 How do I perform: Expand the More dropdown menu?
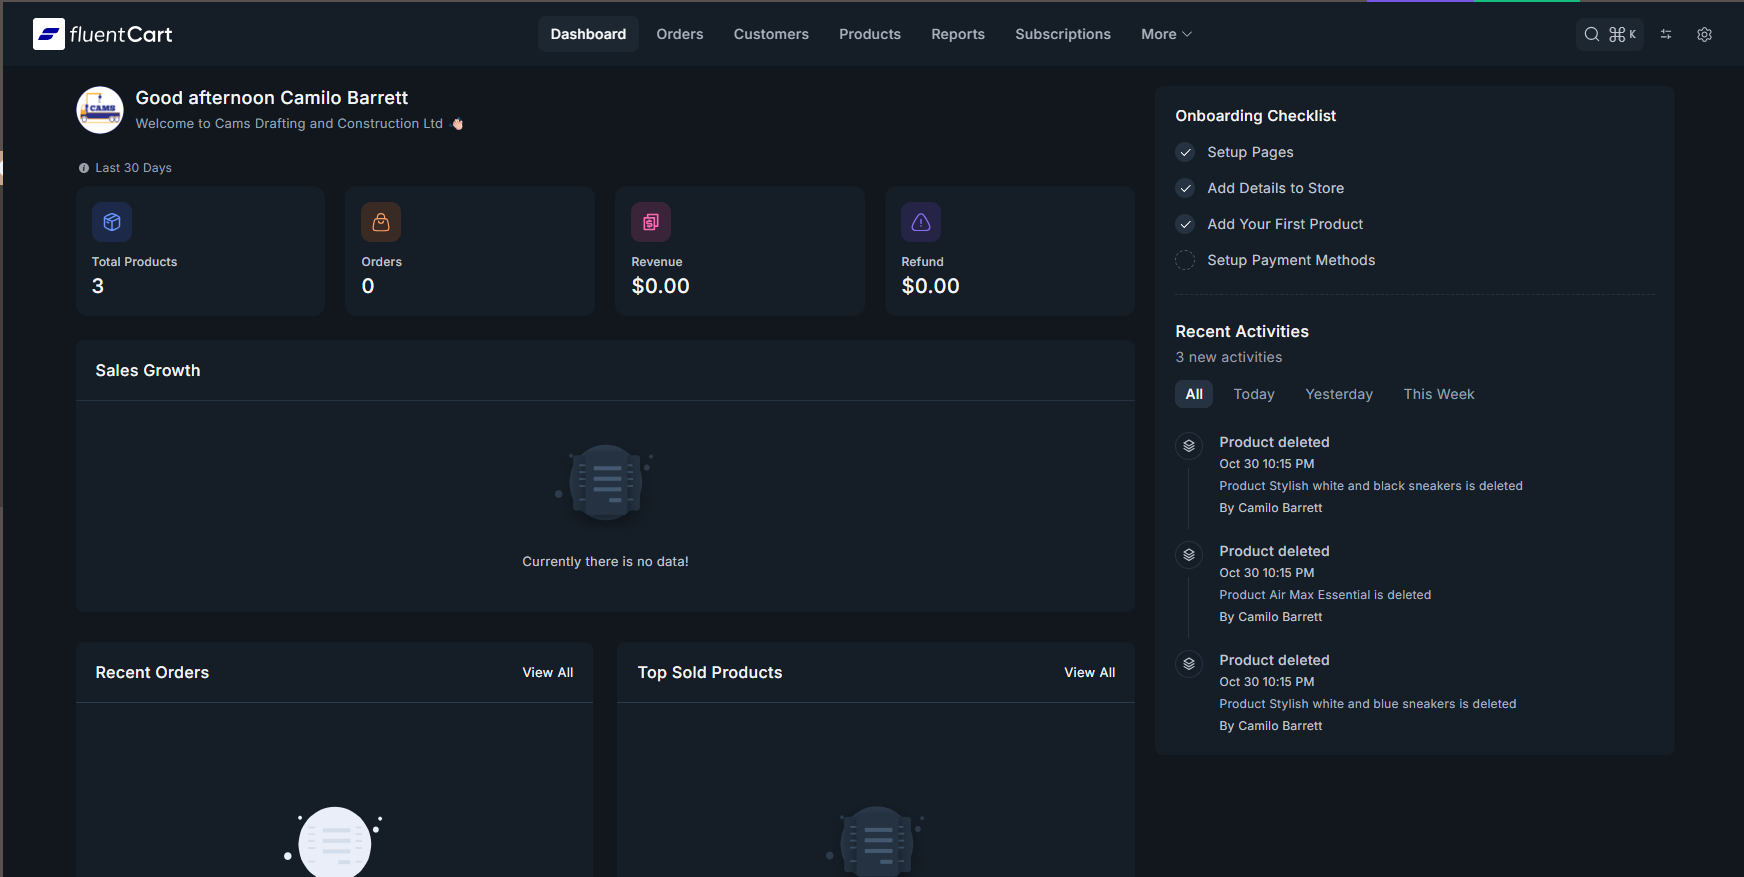pos(1166,34)
